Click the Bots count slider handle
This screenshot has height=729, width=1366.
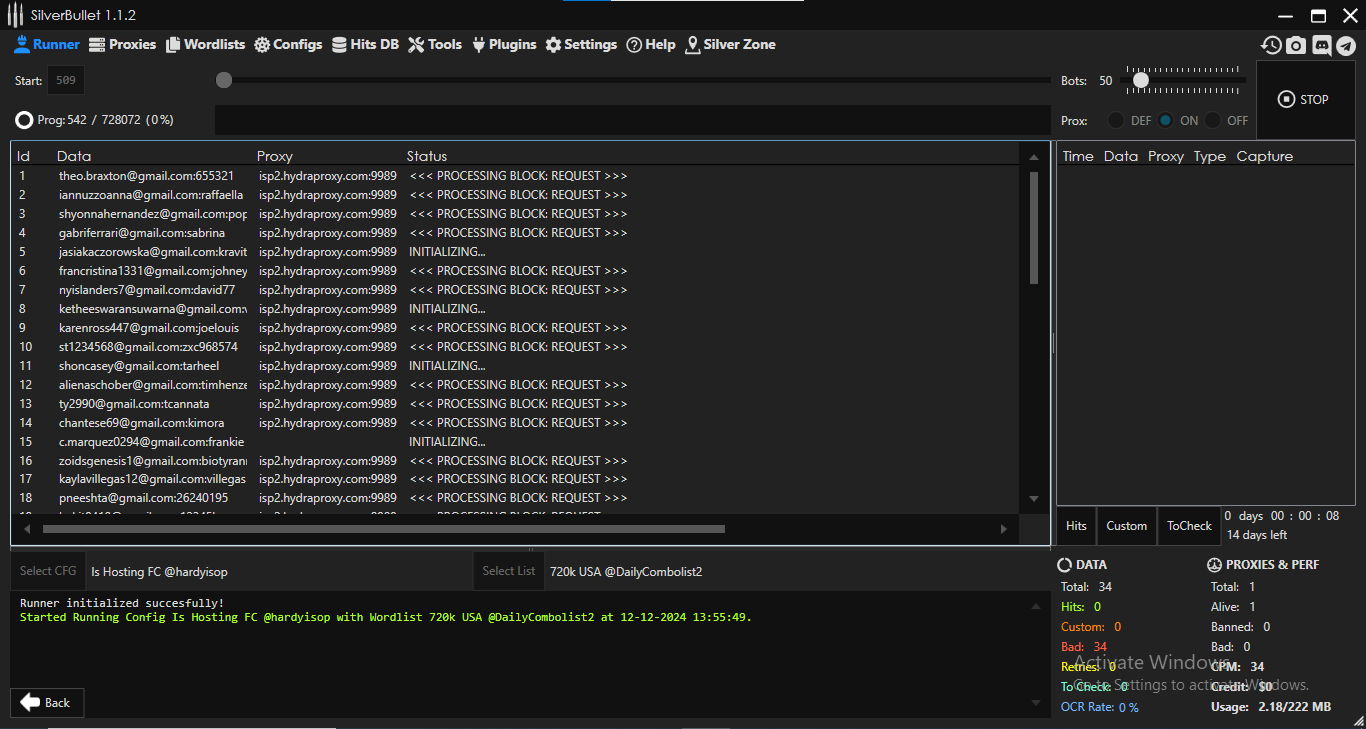click(1140, 80)
